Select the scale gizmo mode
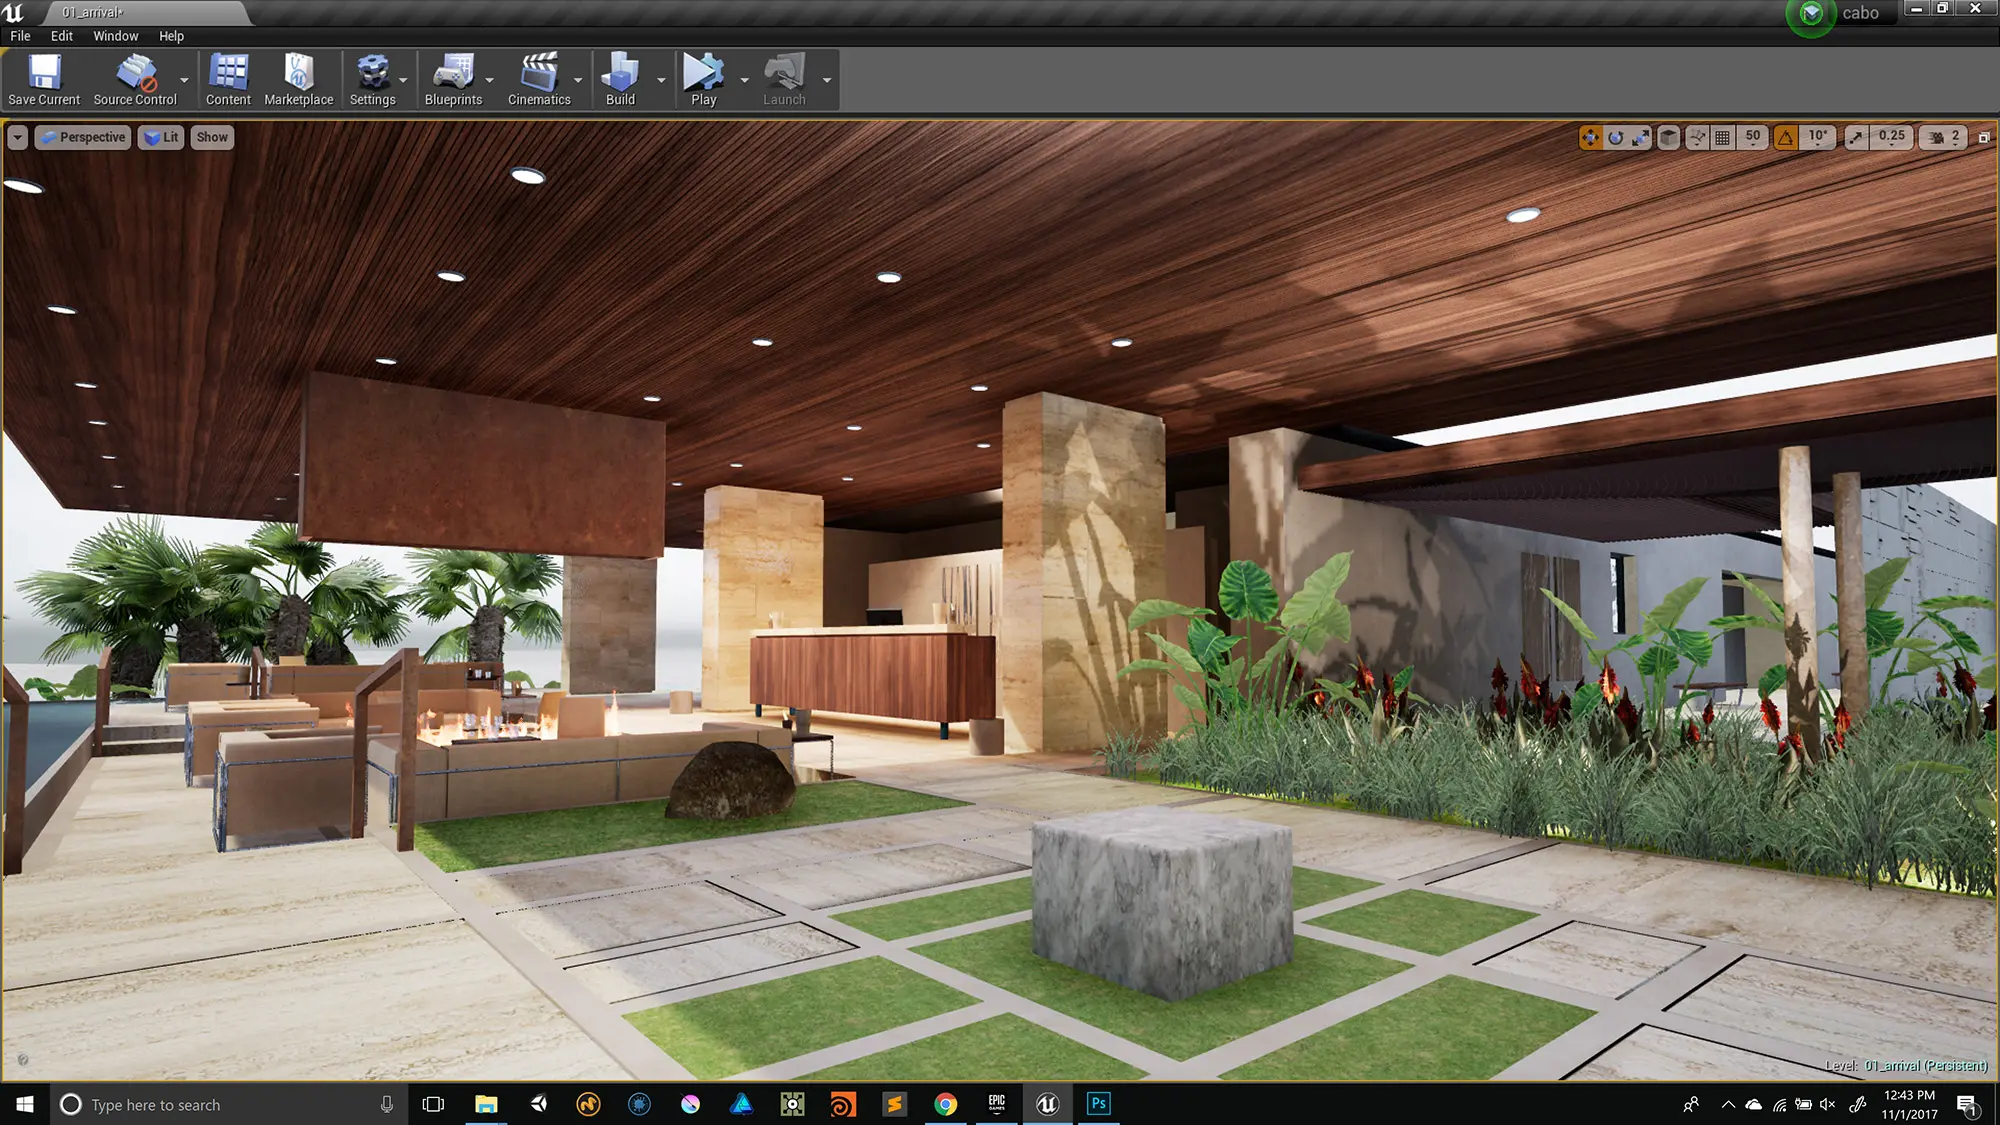This screenshot has height=1125, width=2000. click(x=1641, y=138)
